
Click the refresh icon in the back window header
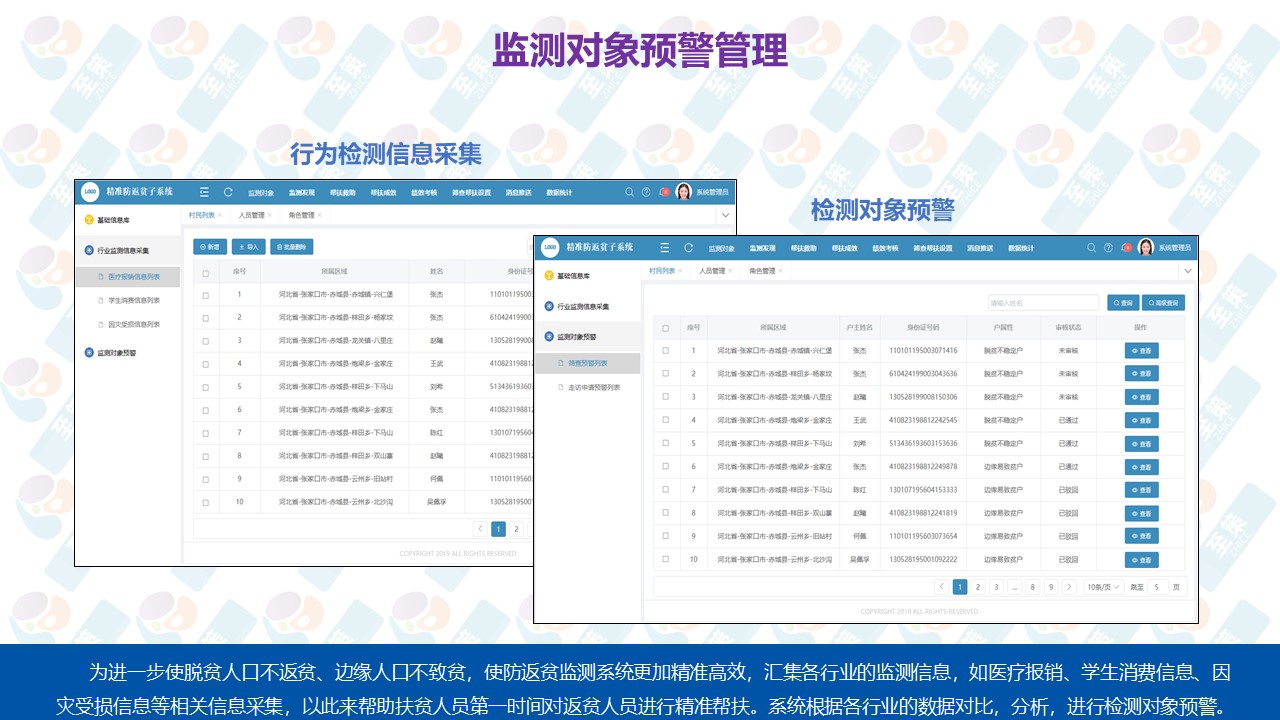(228, 192)
